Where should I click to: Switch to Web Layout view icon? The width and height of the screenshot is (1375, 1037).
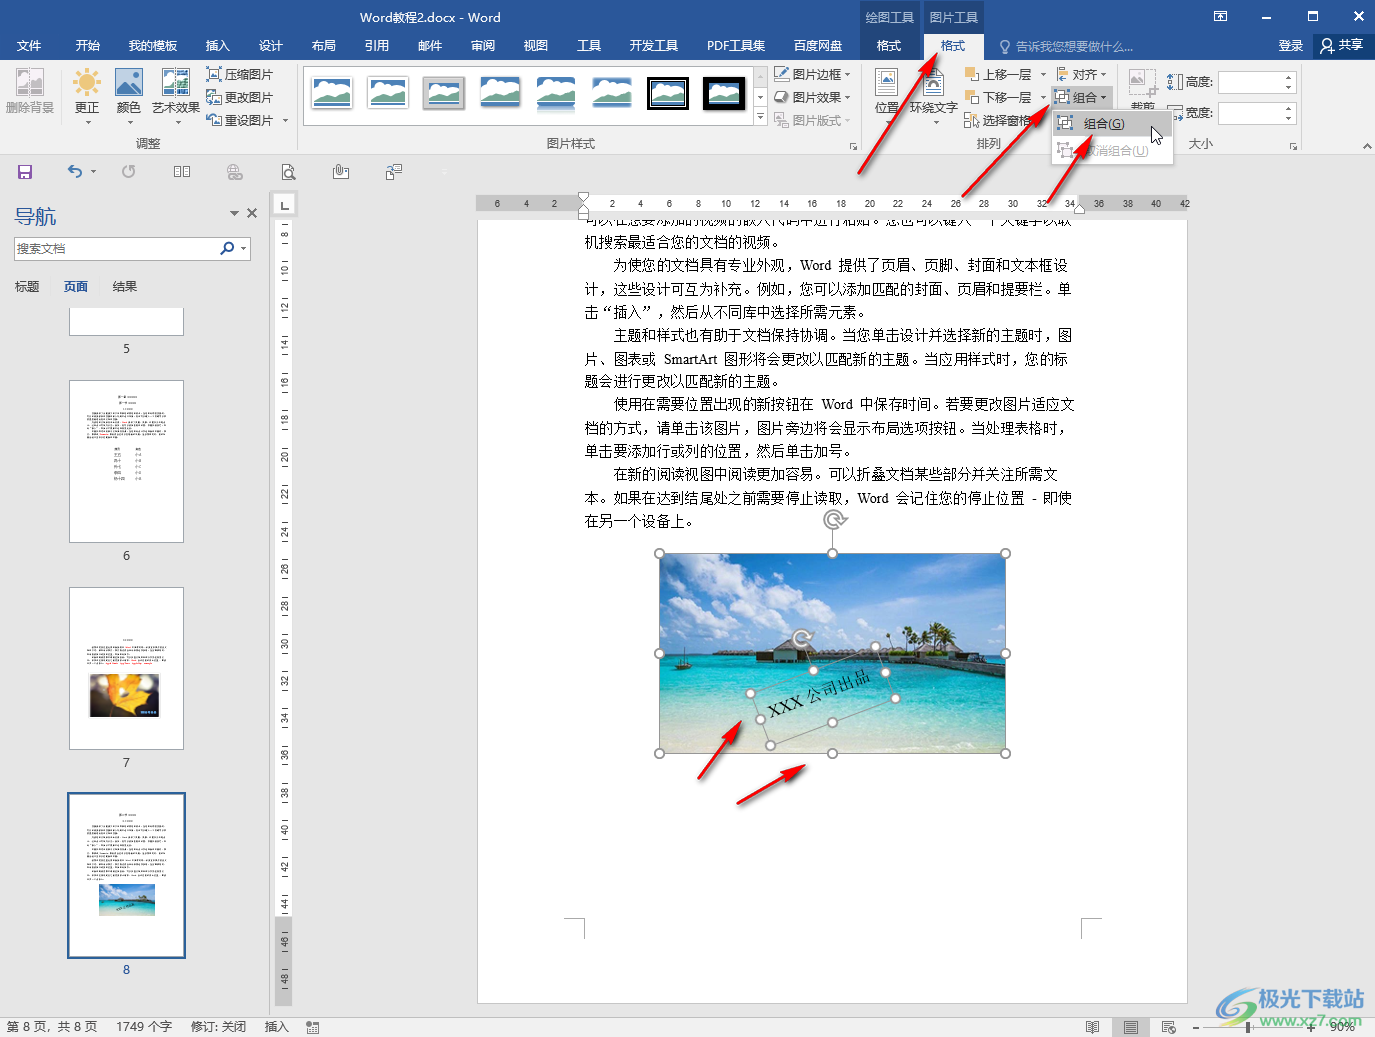pyautogui.click(x=1169, y=1027)
